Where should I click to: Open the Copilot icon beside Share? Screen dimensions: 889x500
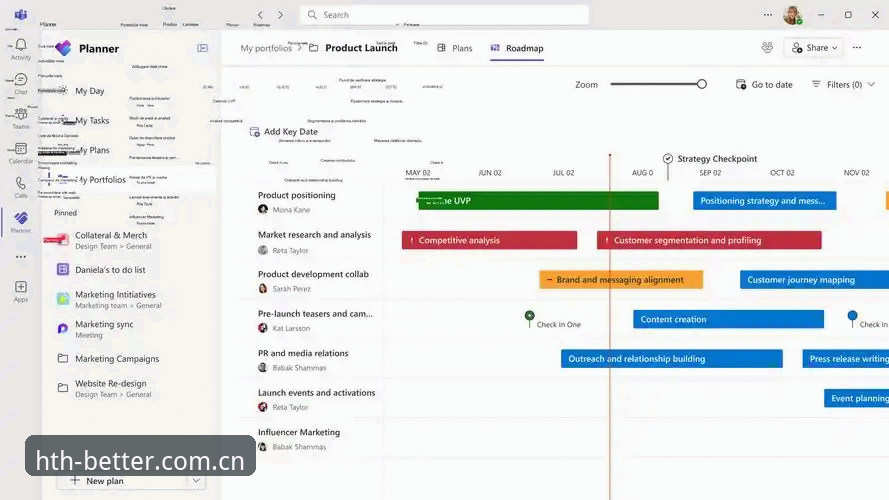pyautogui.click(x=767, y=48)
